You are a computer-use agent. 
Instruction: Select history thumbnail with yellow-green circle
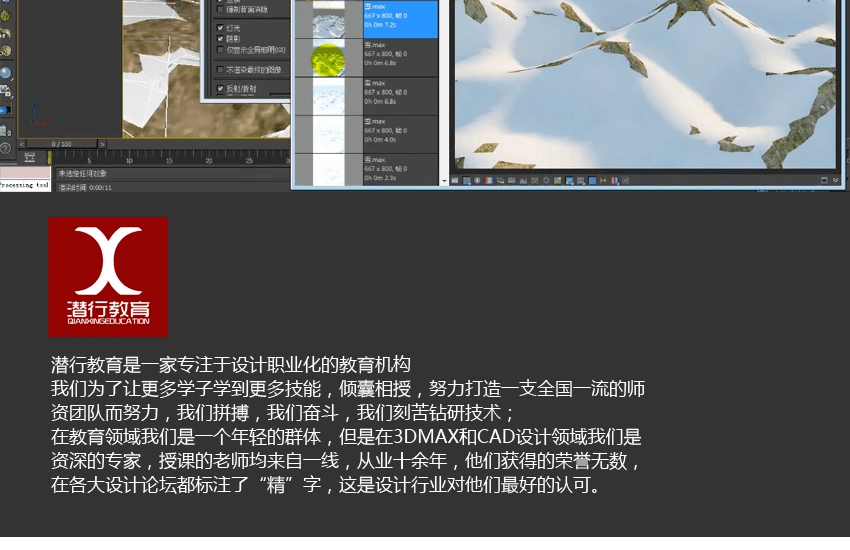point(328,59)
